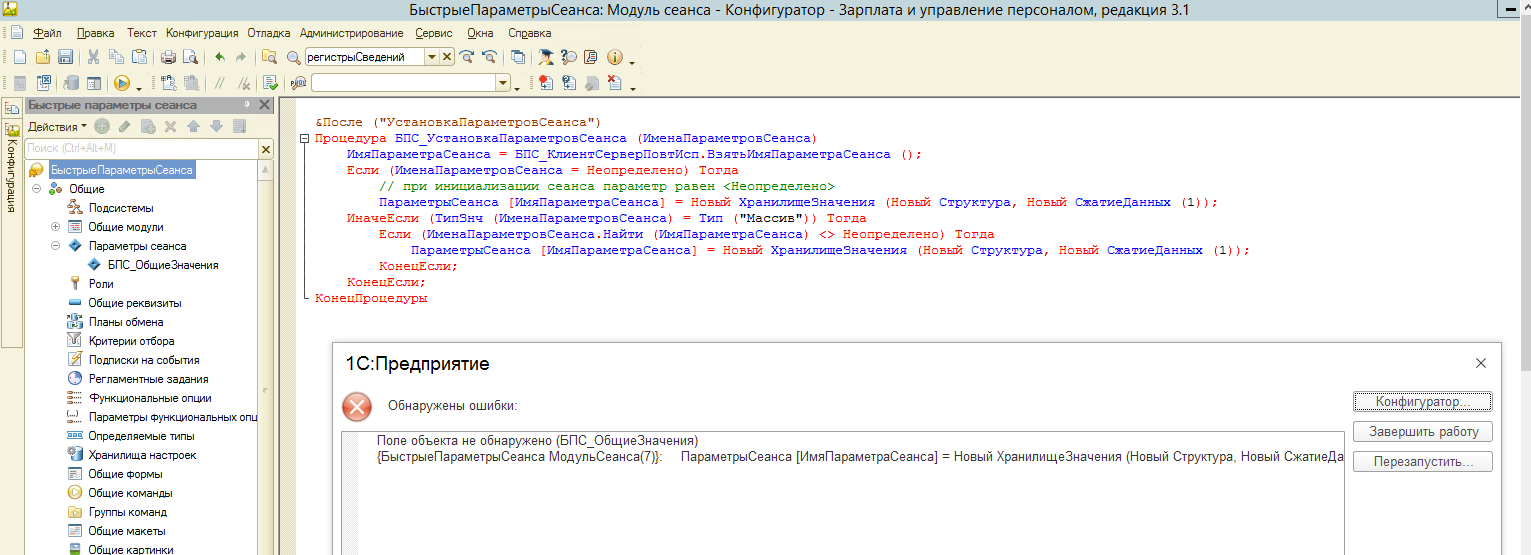Select the БыстрыеПараметрыСеанса root node
1531x555 pixels.
(121, 170)
